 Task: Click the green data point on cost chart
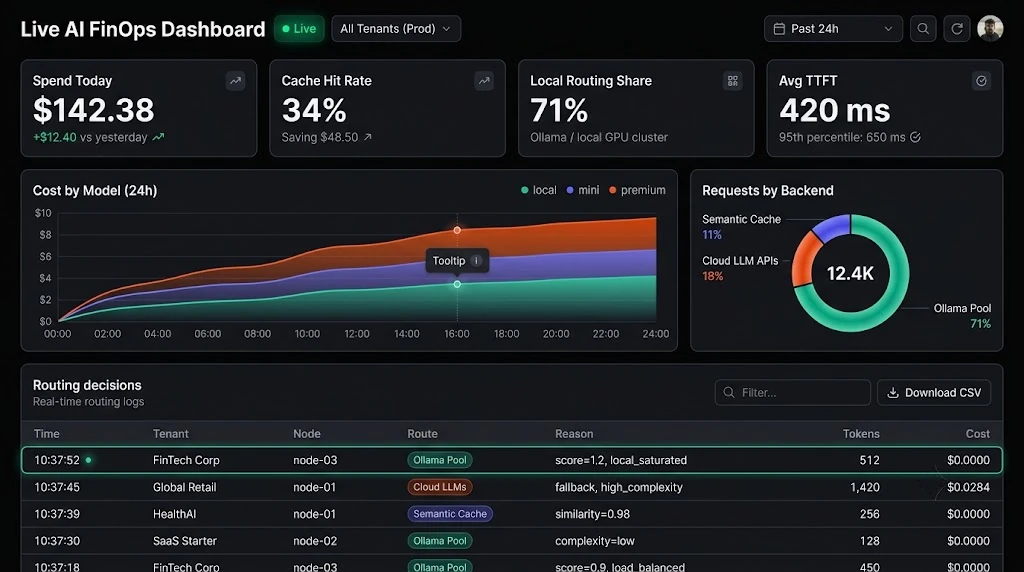tap(457, 284)
